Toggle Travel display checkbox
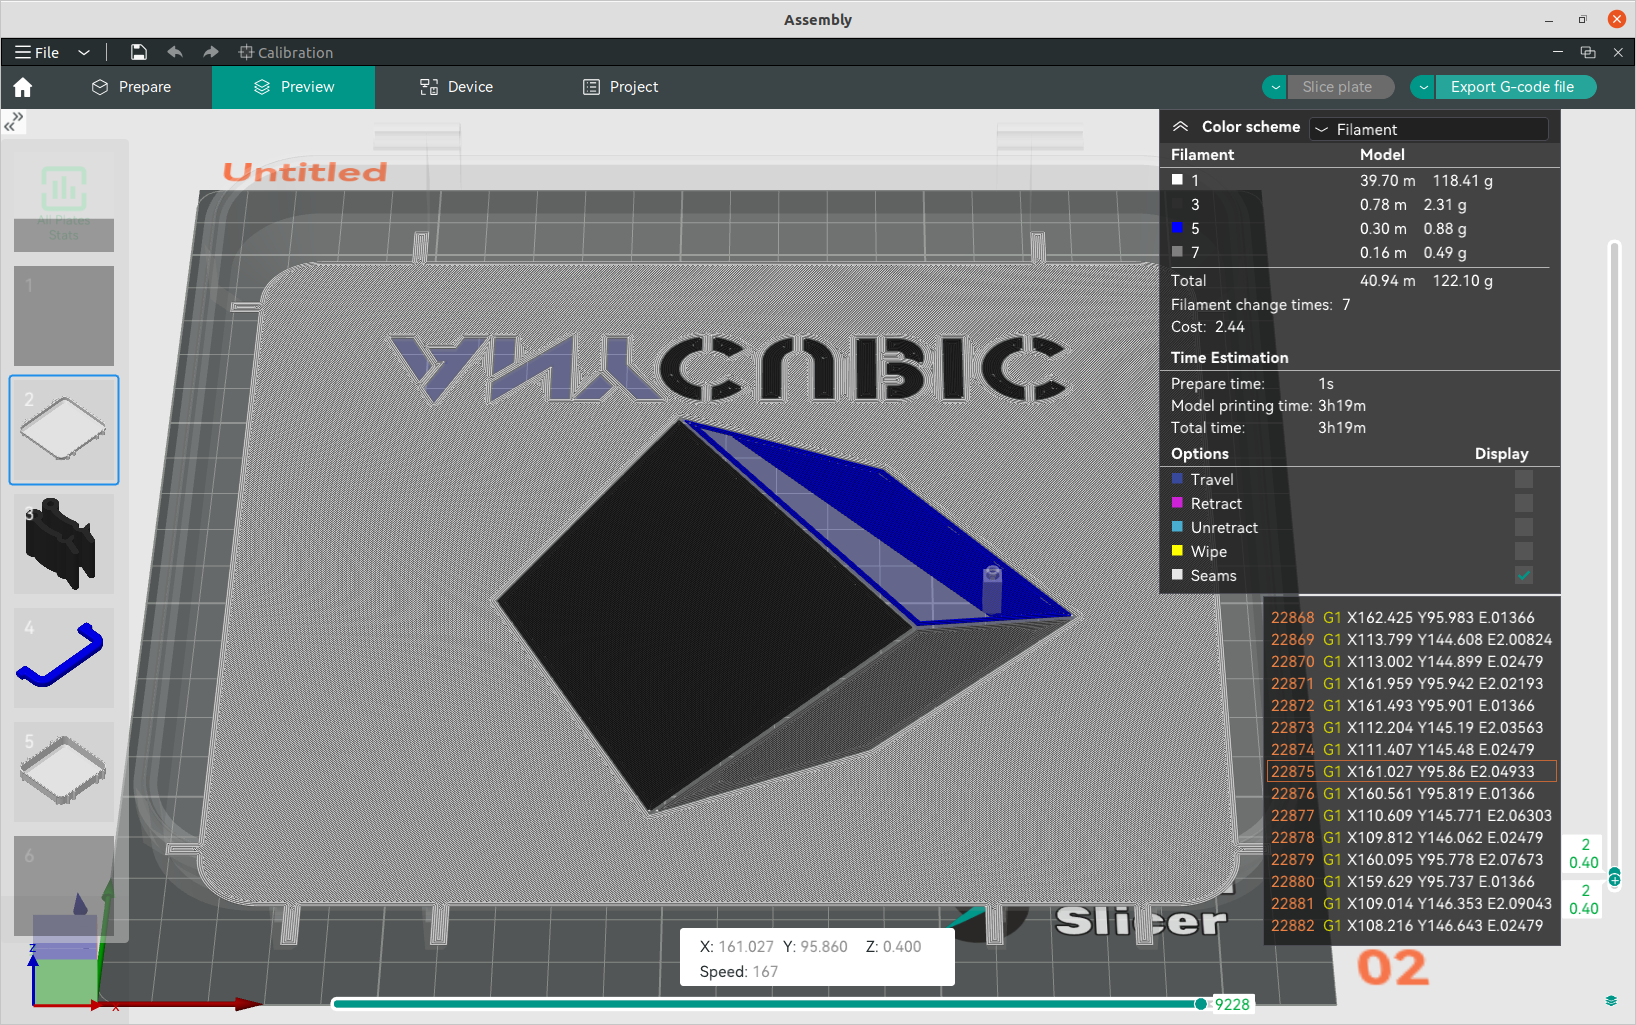 point(1524,479)
